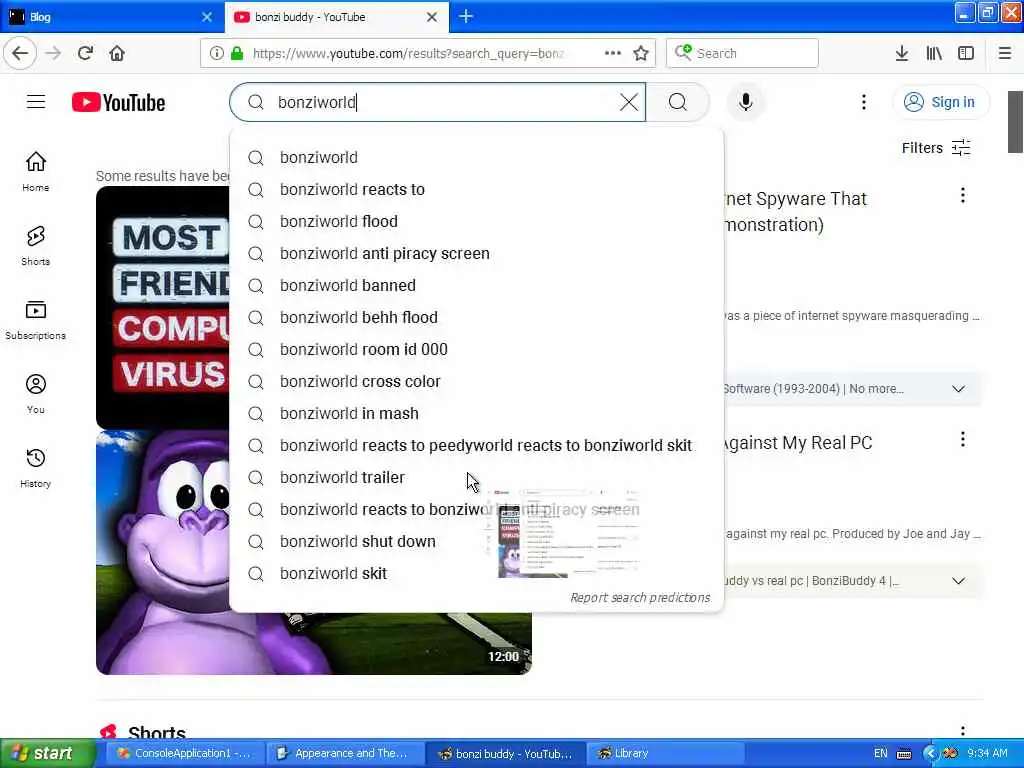
Task: Select suggestion 'bonziworld reacts to'
Action: [x=477, y=189]
